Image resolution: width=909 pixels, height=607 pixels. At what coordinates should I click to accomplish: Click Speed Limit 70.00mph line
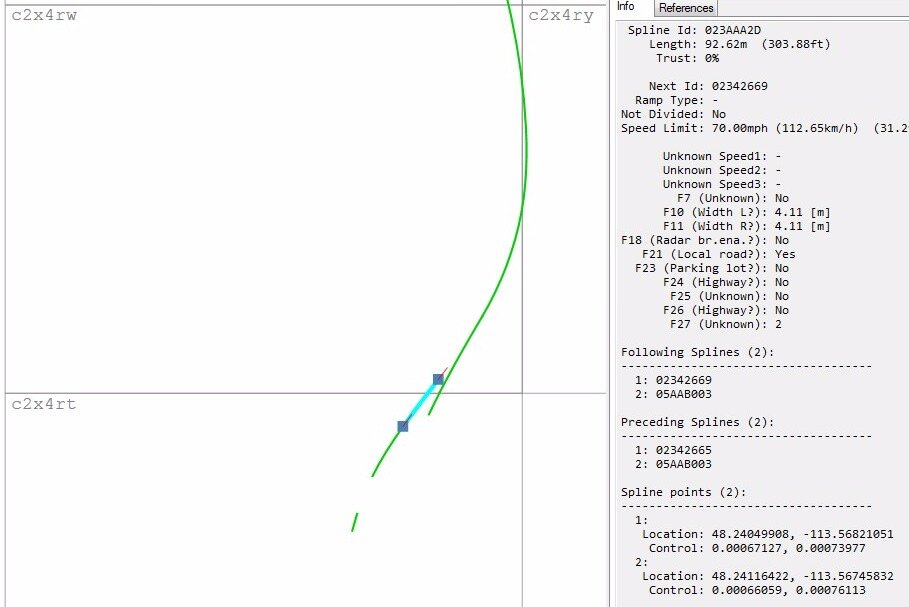click(x=765, y=128)
